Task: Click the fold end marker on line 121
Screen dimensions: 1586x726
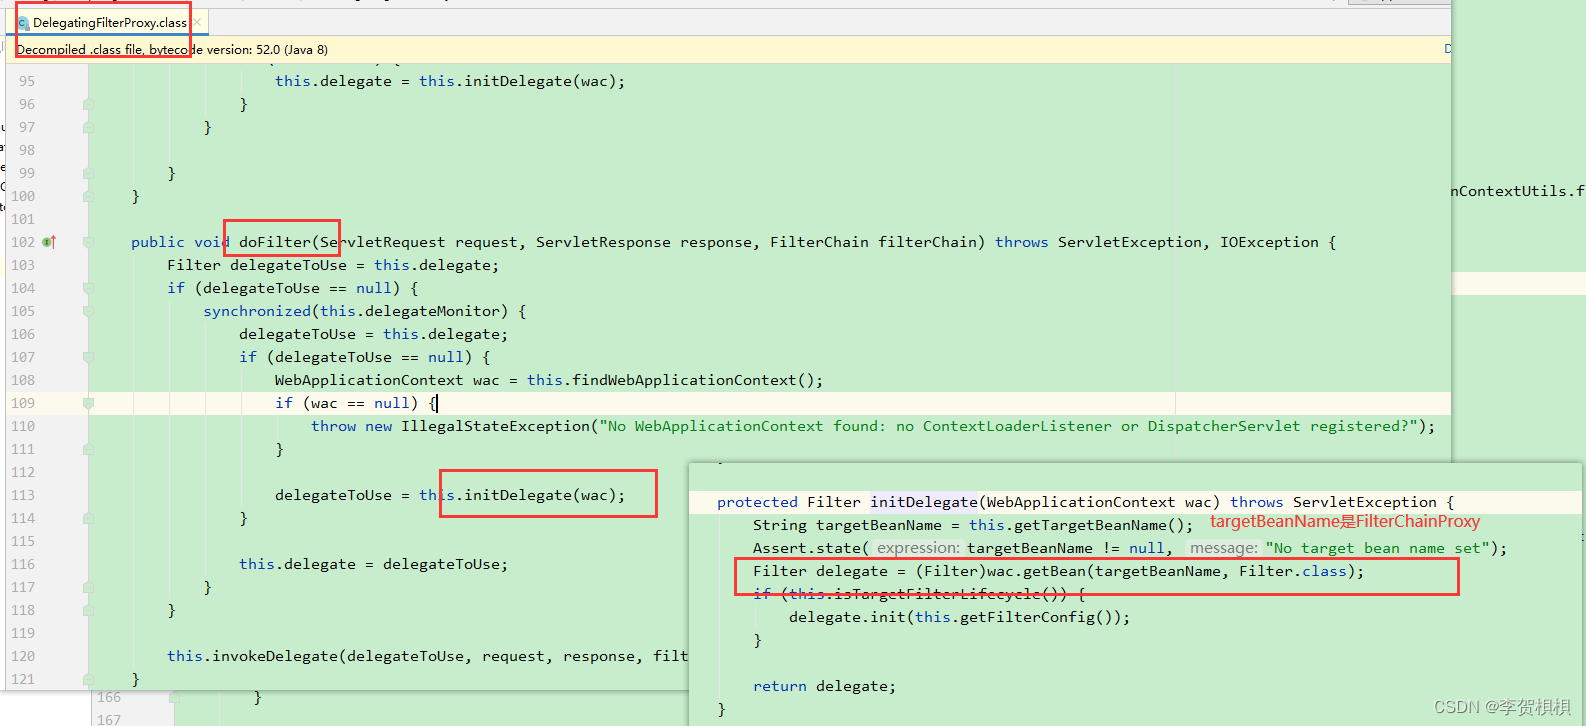Action: pos(88,679)
